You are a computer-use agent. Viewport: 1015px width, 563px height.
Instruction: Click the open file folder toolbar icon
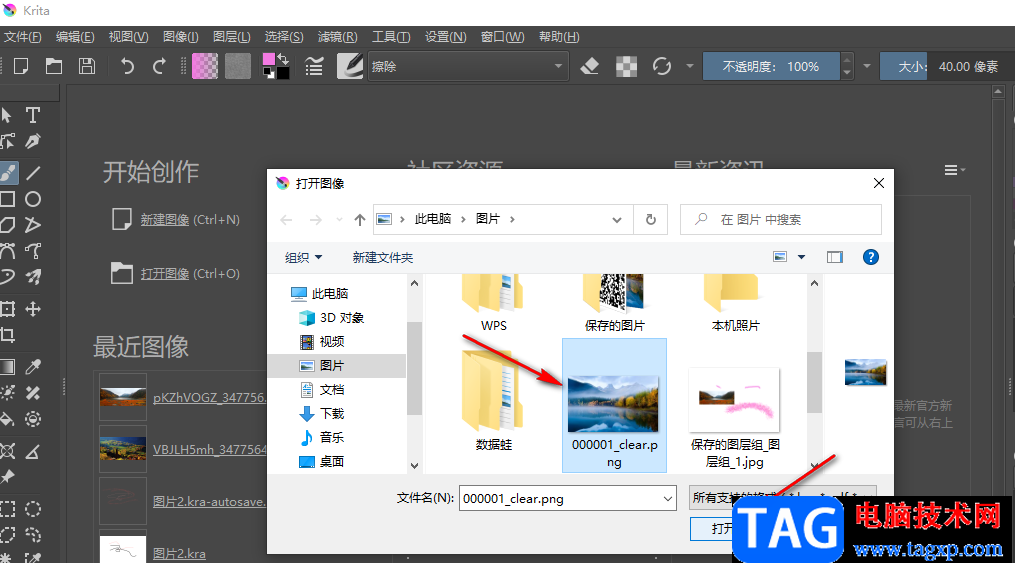54,66
